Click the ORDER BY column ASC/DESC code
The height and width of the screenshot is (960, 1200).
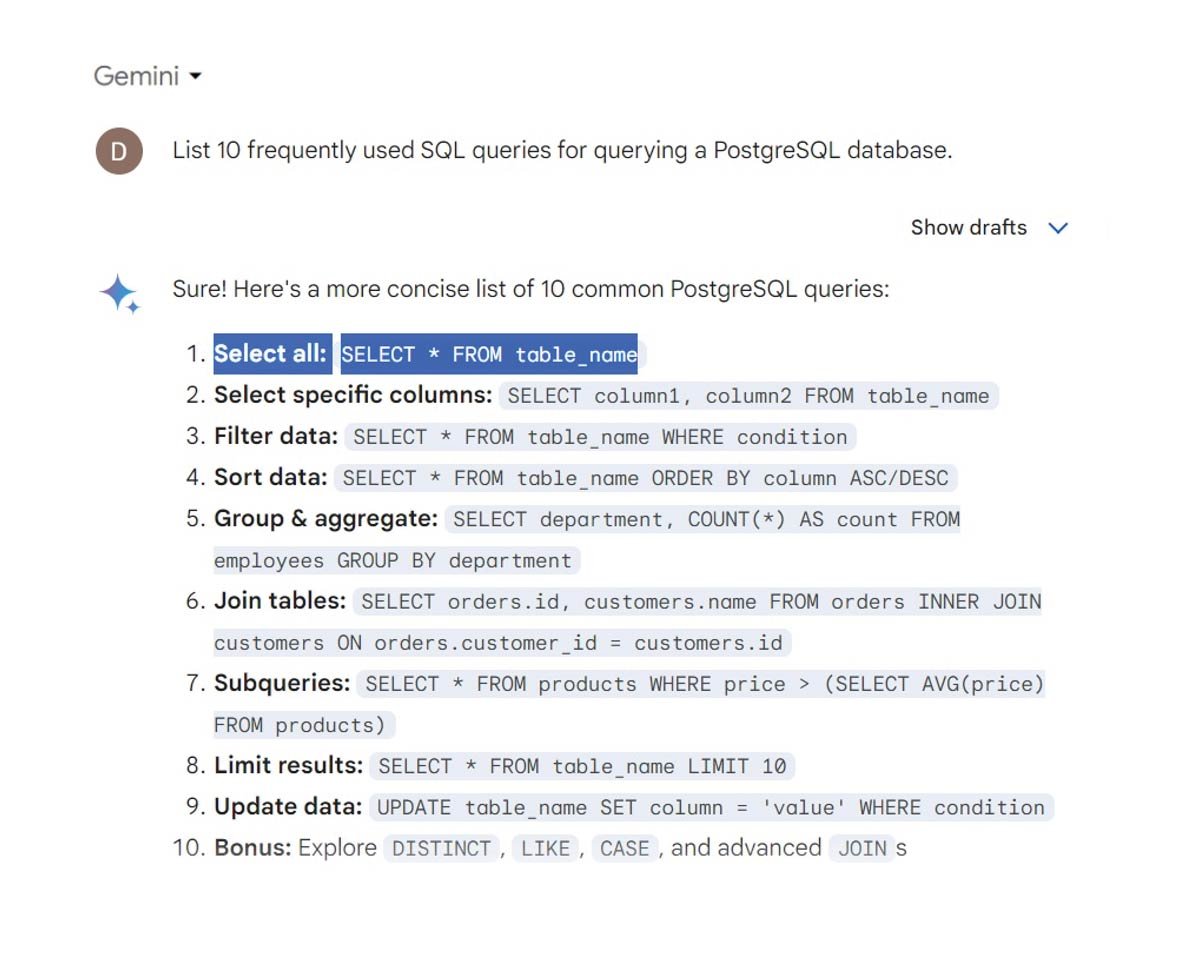(x=645, y=478)
